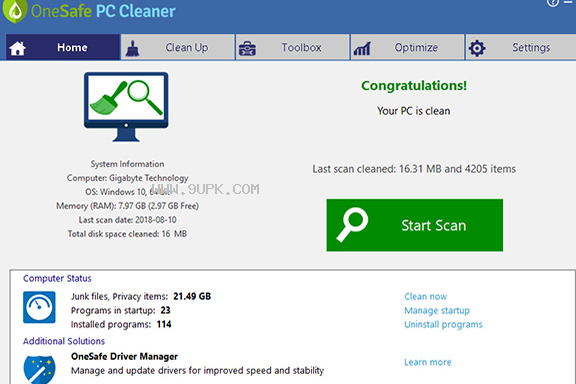Click the 'Your PC is clean' message

(x=414, y=111)
